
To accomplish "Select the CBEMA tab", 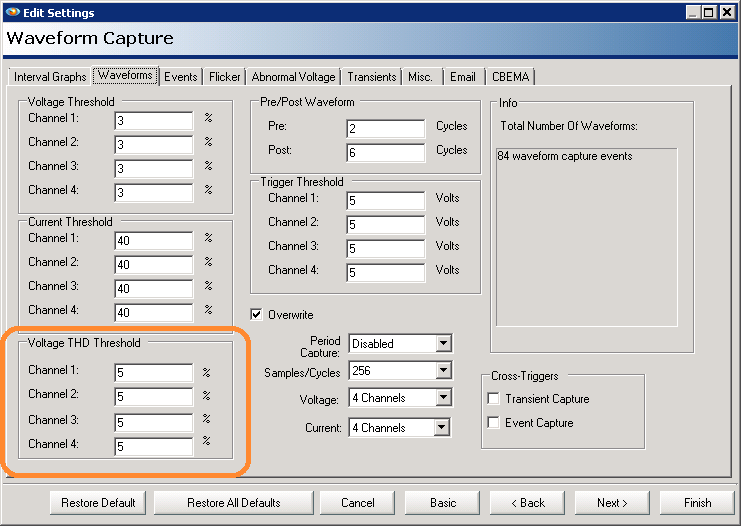I will (510, 77).
